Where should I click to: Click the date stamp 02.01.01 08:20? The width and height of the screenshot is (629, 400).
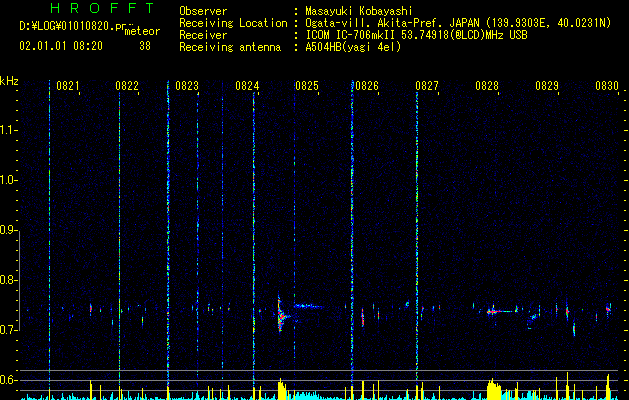pyautogui.click(x=61, y=46)
